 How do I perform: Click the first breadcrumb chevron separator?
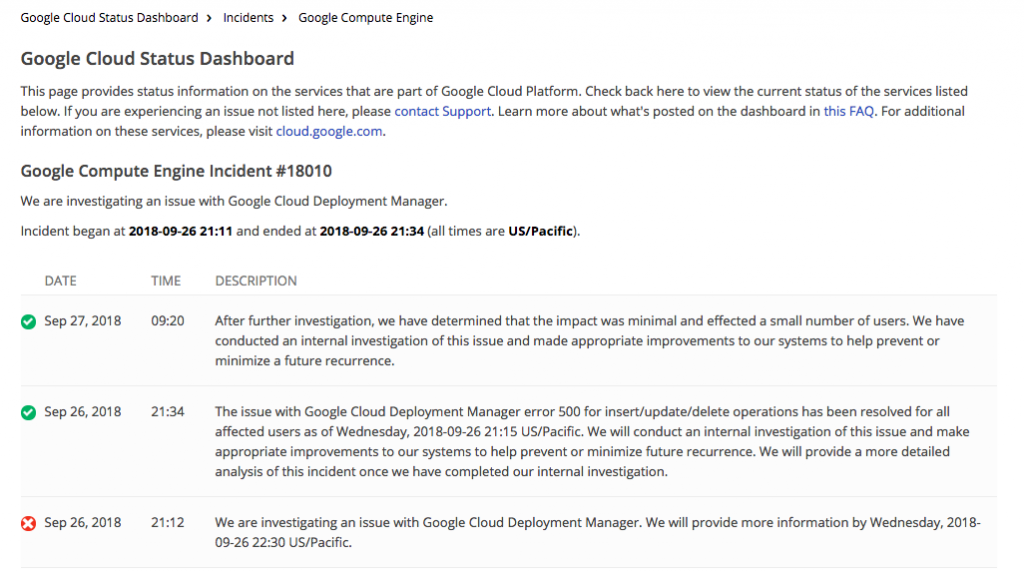(x=210, y=18)
